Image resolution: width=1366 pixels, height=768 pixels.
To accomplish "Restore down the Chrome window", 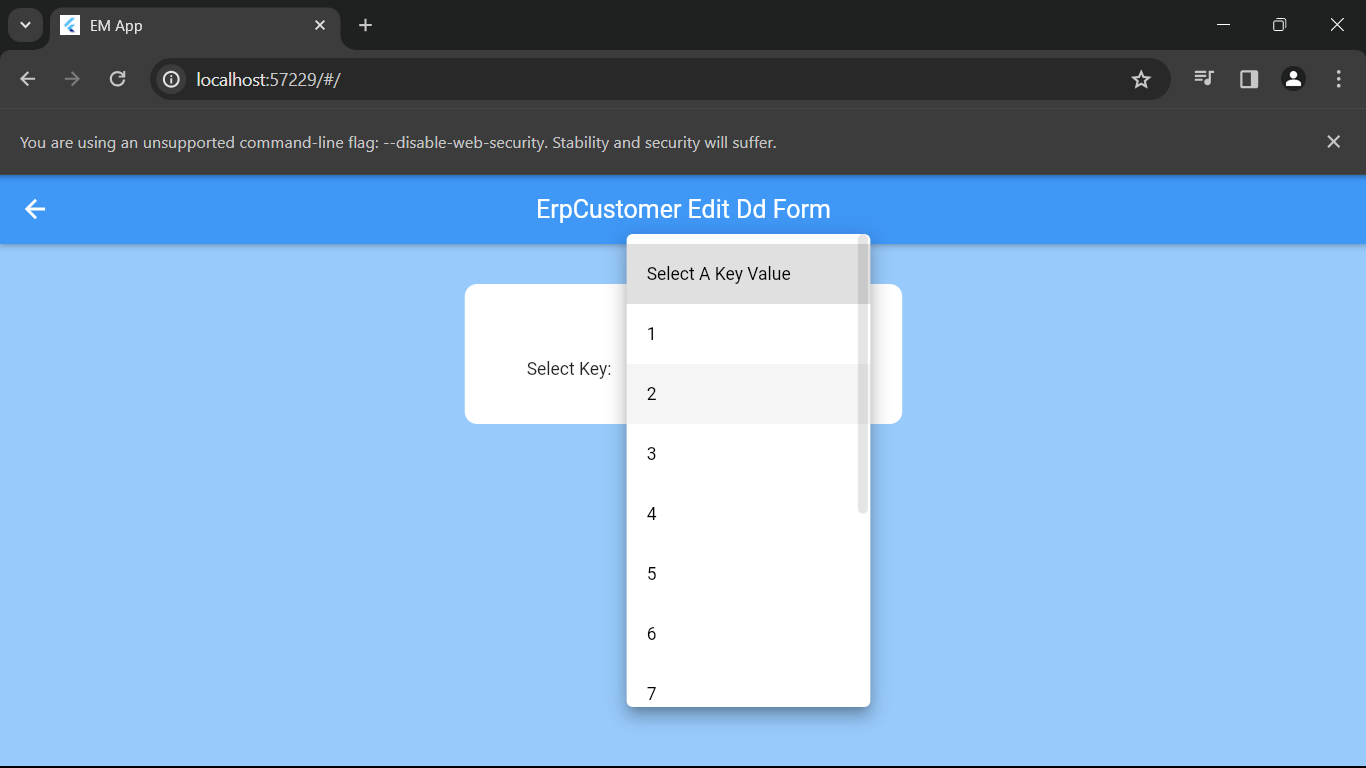I will pyautogui.click(x=1279, y=25).
